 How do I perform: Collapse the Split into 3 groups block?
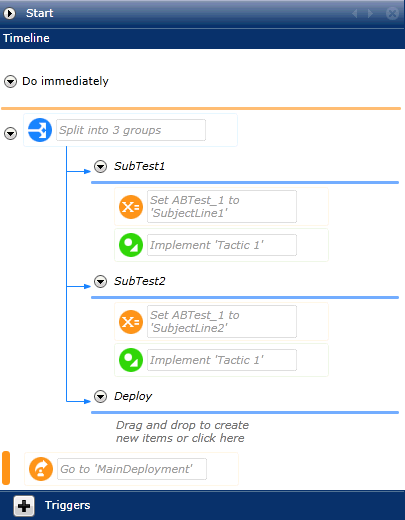point(10,133)
